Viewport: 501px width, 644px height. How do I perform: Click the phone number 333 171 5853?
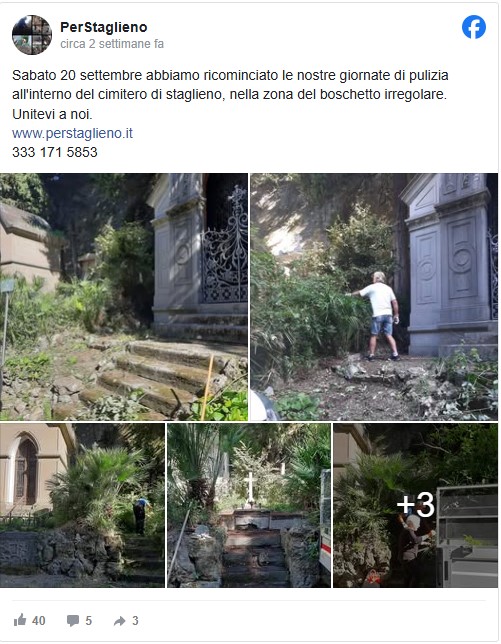(55, 152)
